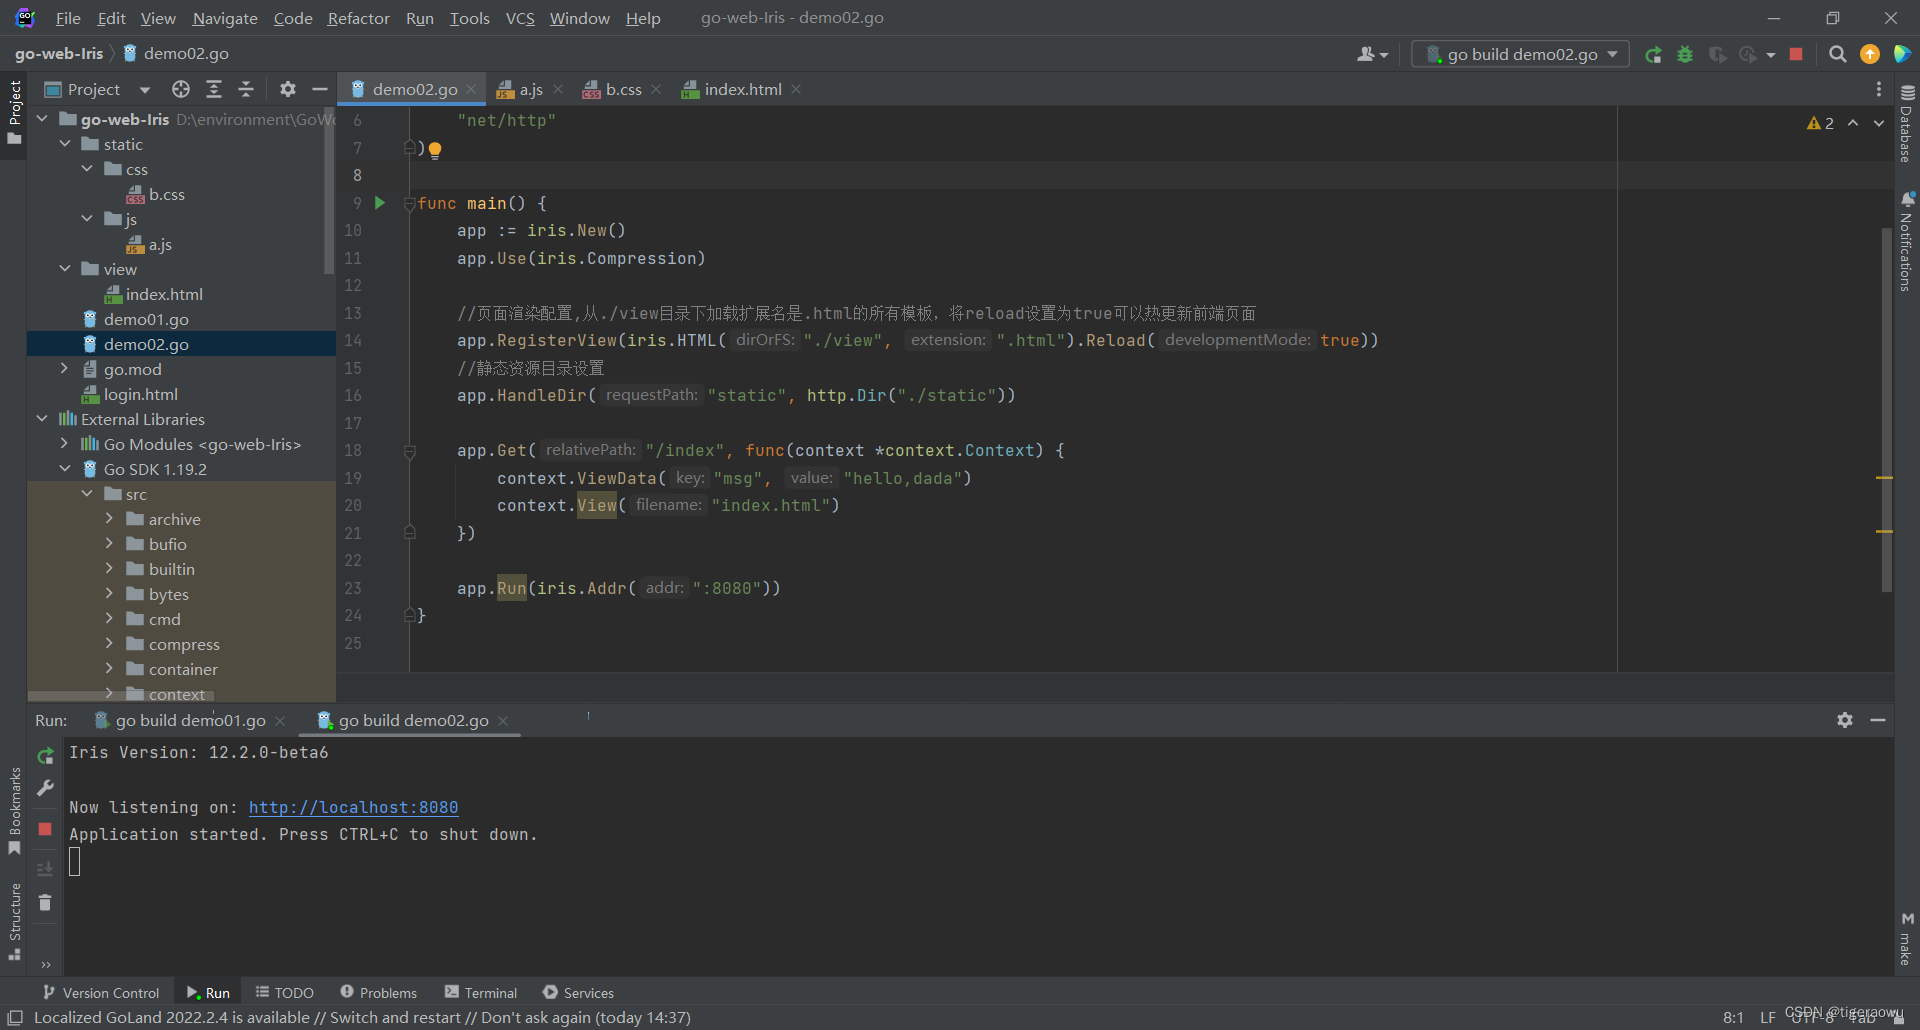Open the Database side panel
Viewport: 1920px width, 1030px height.
tap(1907, 123)
